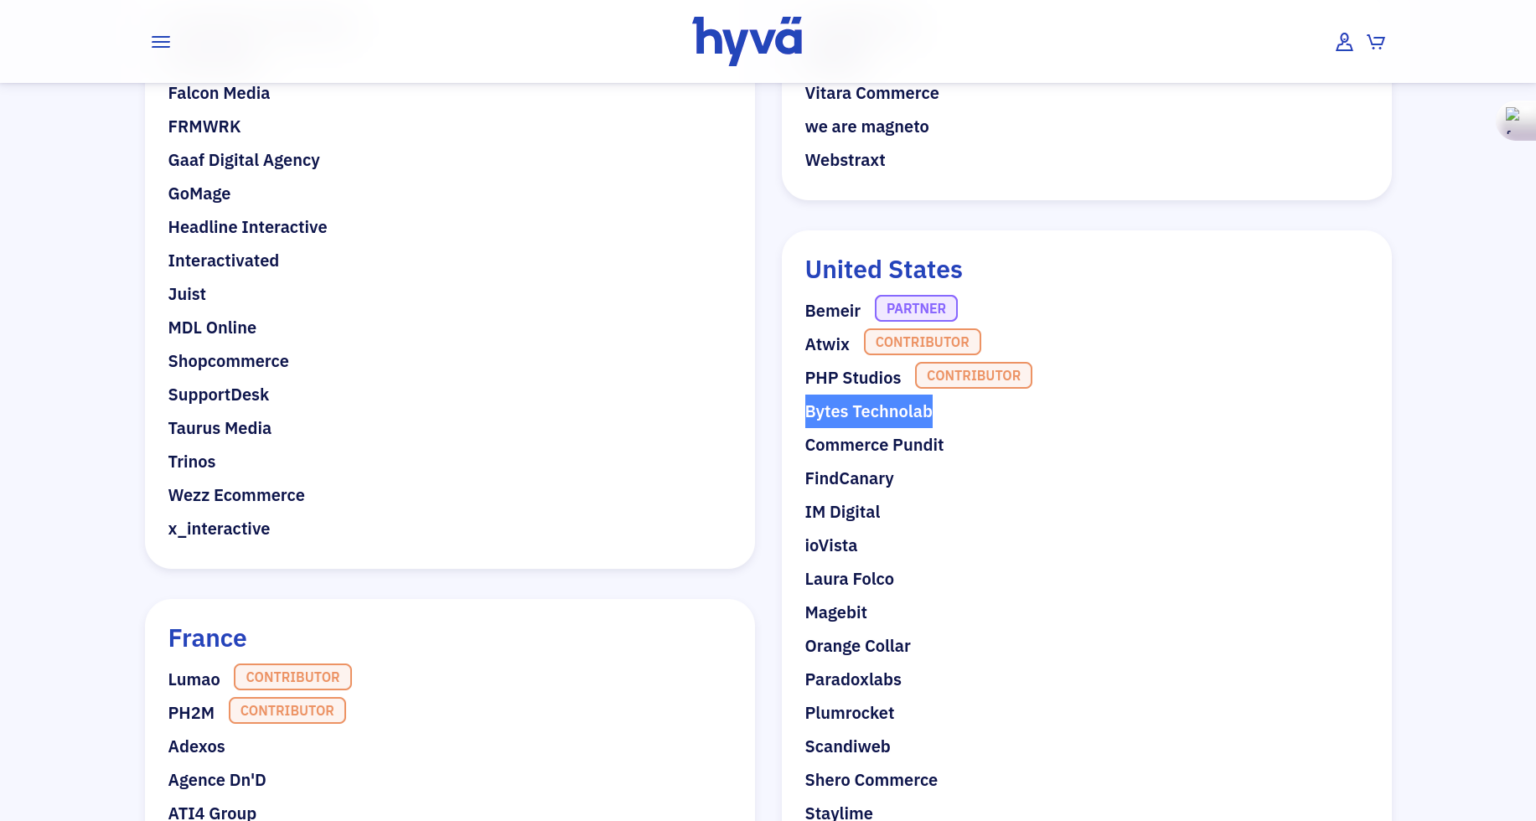Screen dimensions: 1536x821
Task: Open the France section heading
Action: (x=207, y=638)
